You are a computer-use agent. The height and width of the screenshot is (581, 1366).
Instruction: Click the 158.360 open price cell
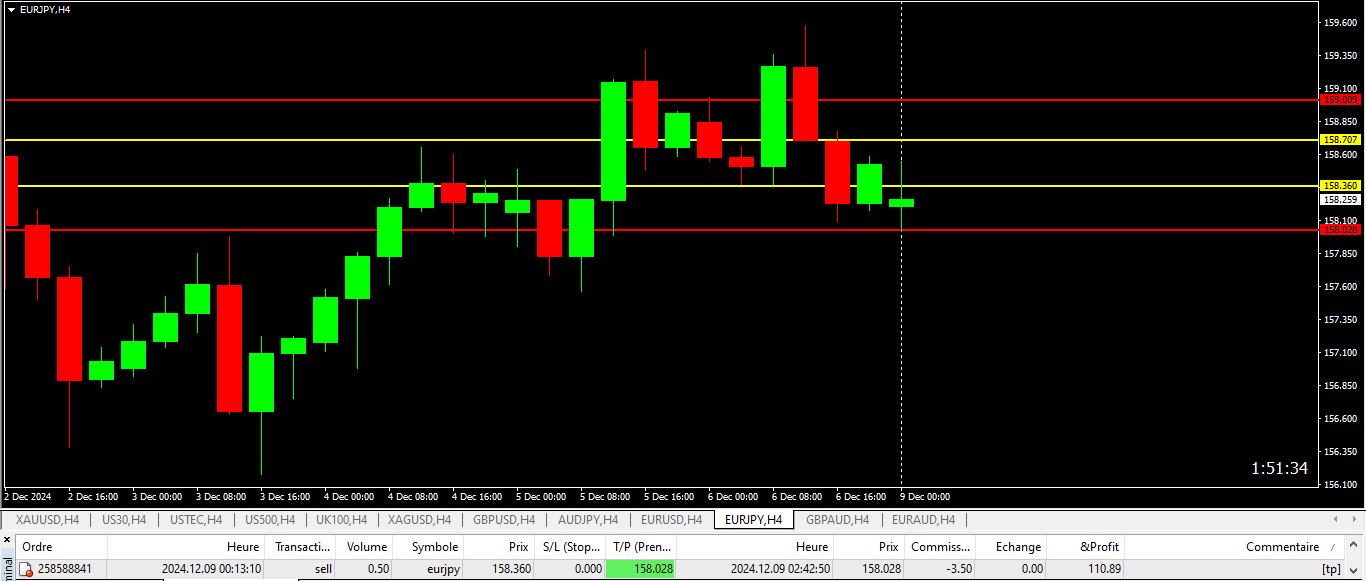coord(510,569)
